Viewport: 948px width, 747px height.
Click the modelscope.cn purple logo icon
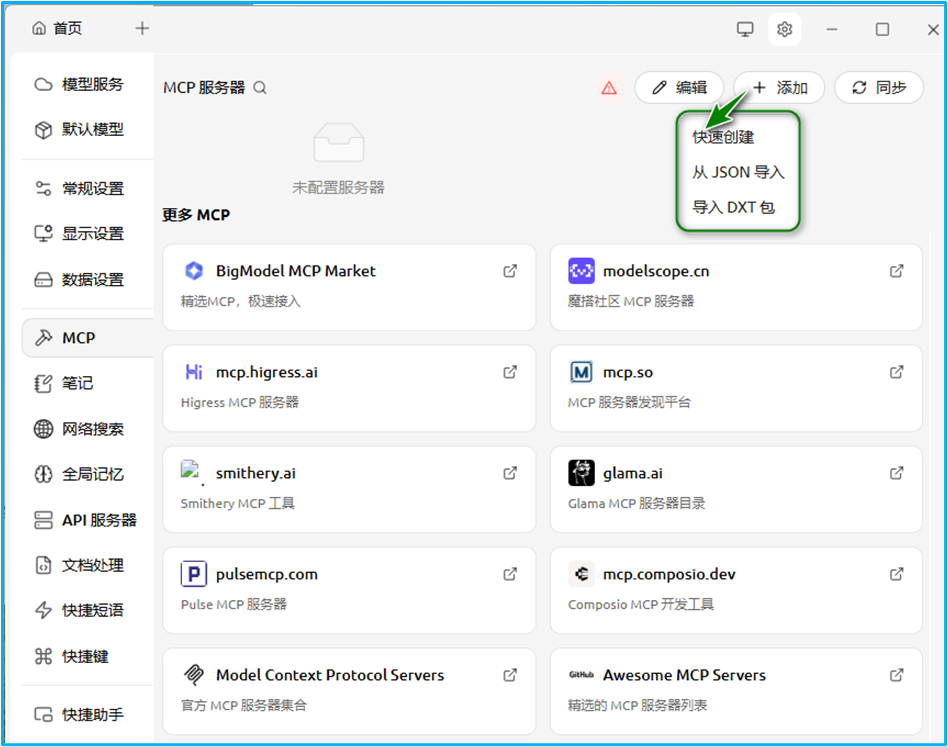(581, 271)
